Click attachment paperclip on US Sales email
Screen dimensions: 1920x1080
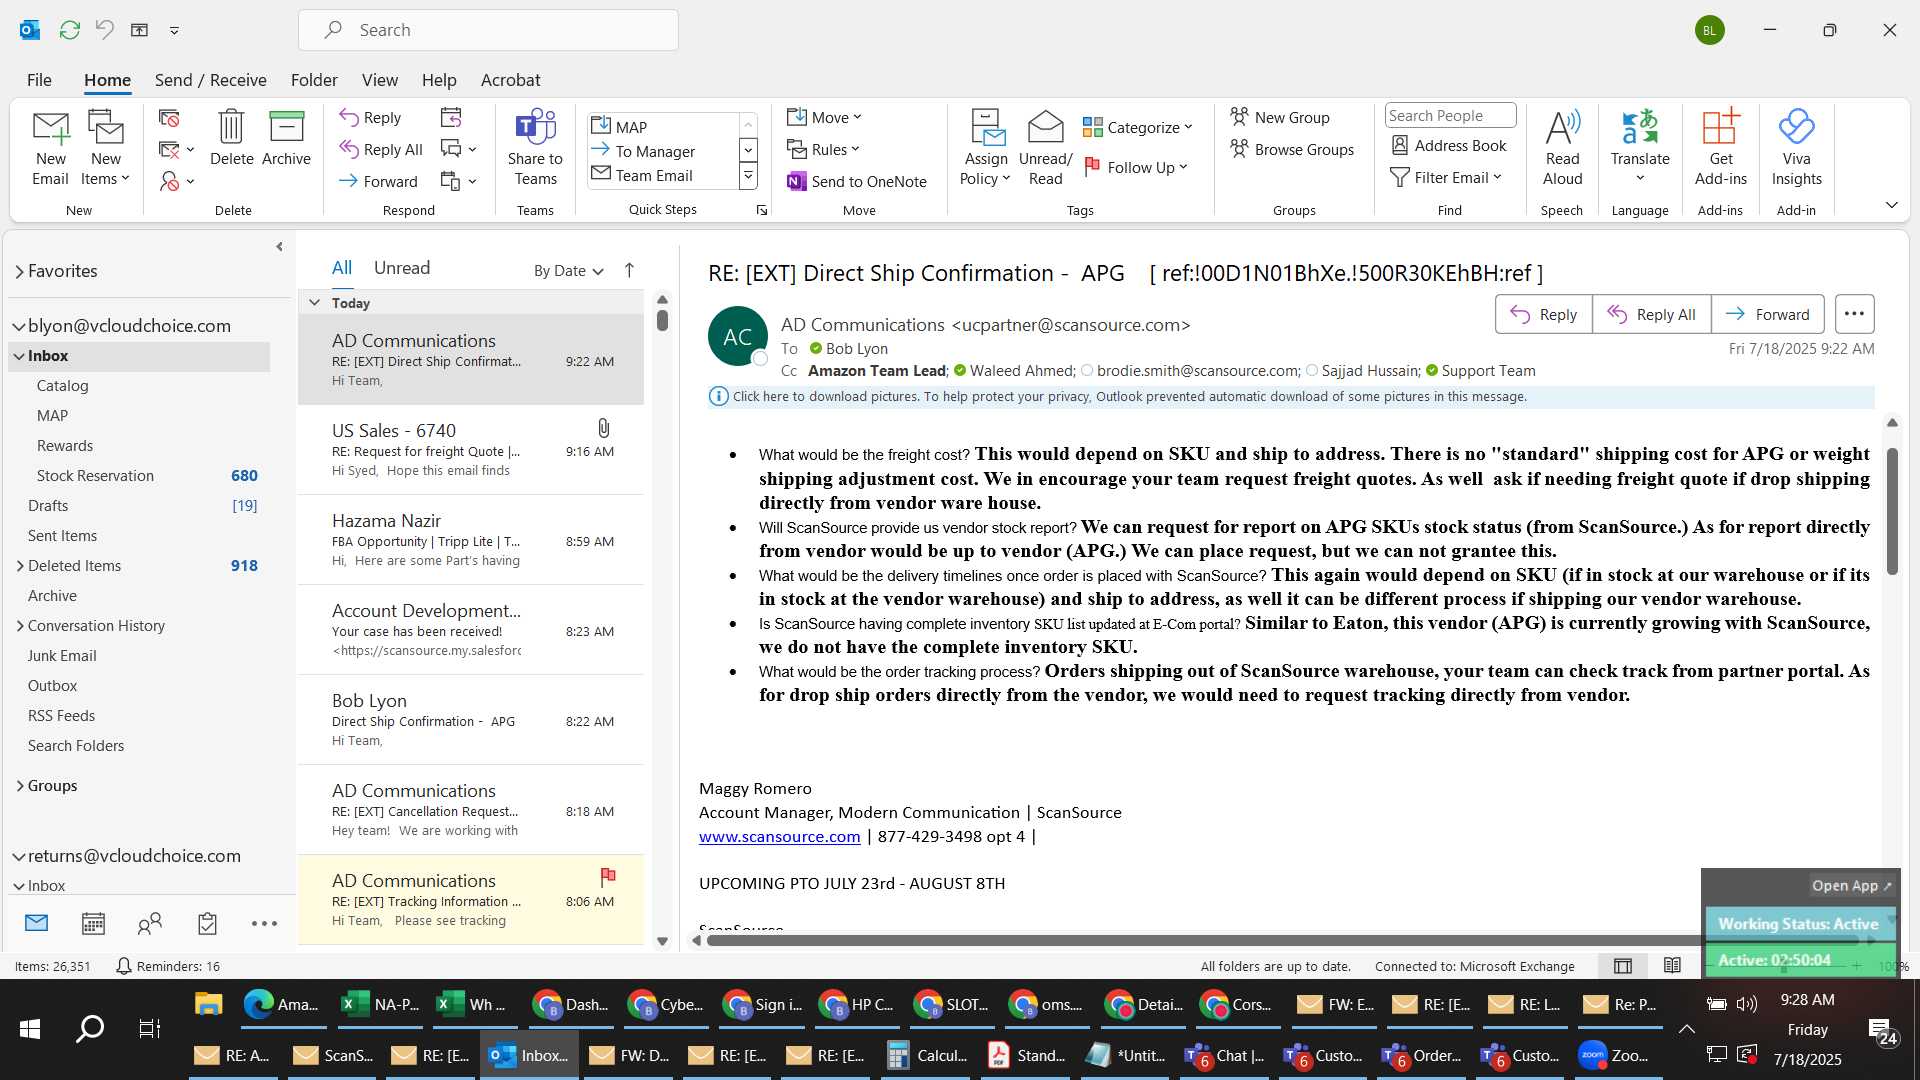[603, 429]
